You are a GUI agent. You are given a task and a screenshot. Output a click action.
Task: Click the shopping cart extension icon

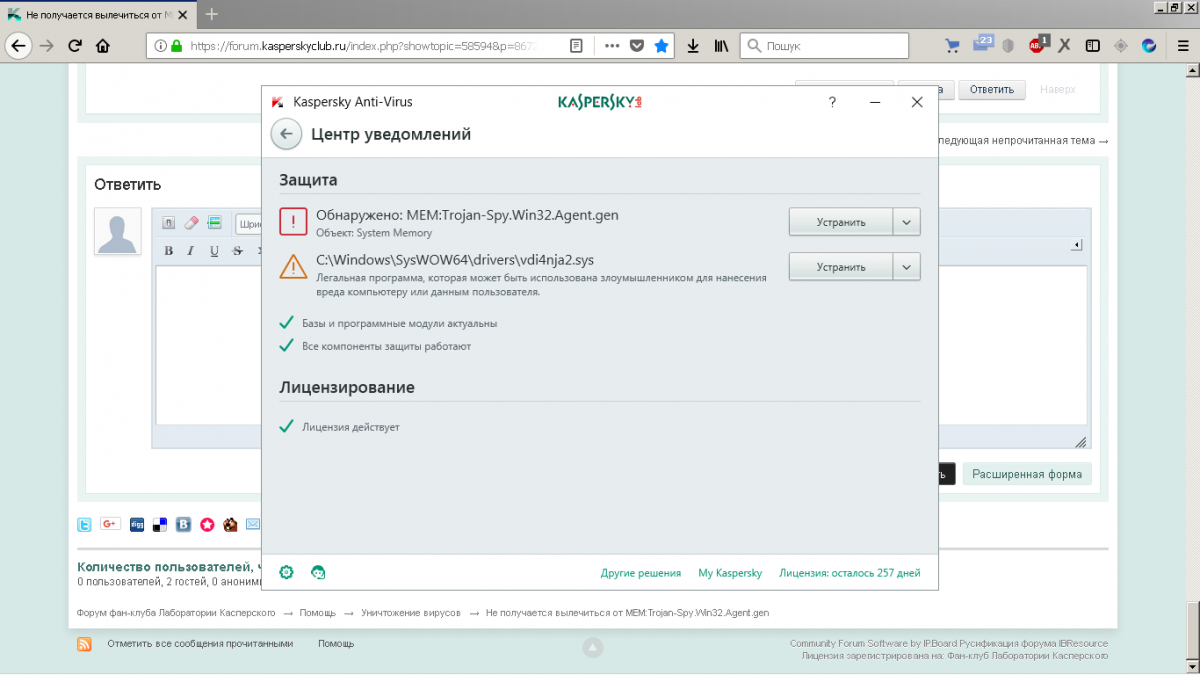coord(952,45)
